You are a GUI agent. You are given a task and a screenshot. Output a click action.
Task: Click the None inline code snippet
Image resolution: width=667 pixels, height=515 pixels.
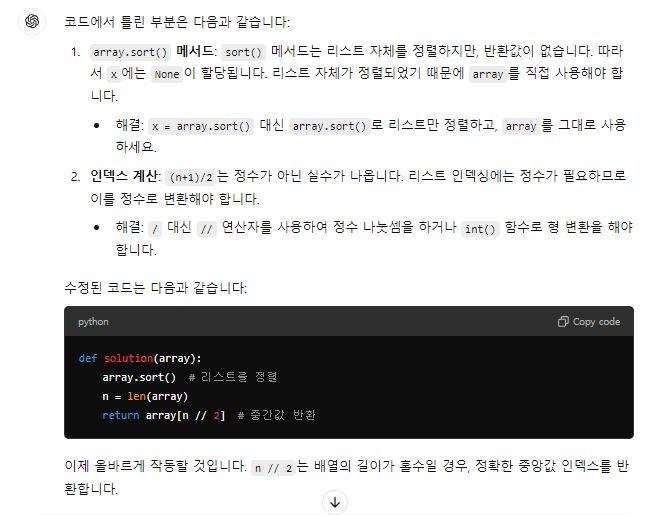point(167,74)
